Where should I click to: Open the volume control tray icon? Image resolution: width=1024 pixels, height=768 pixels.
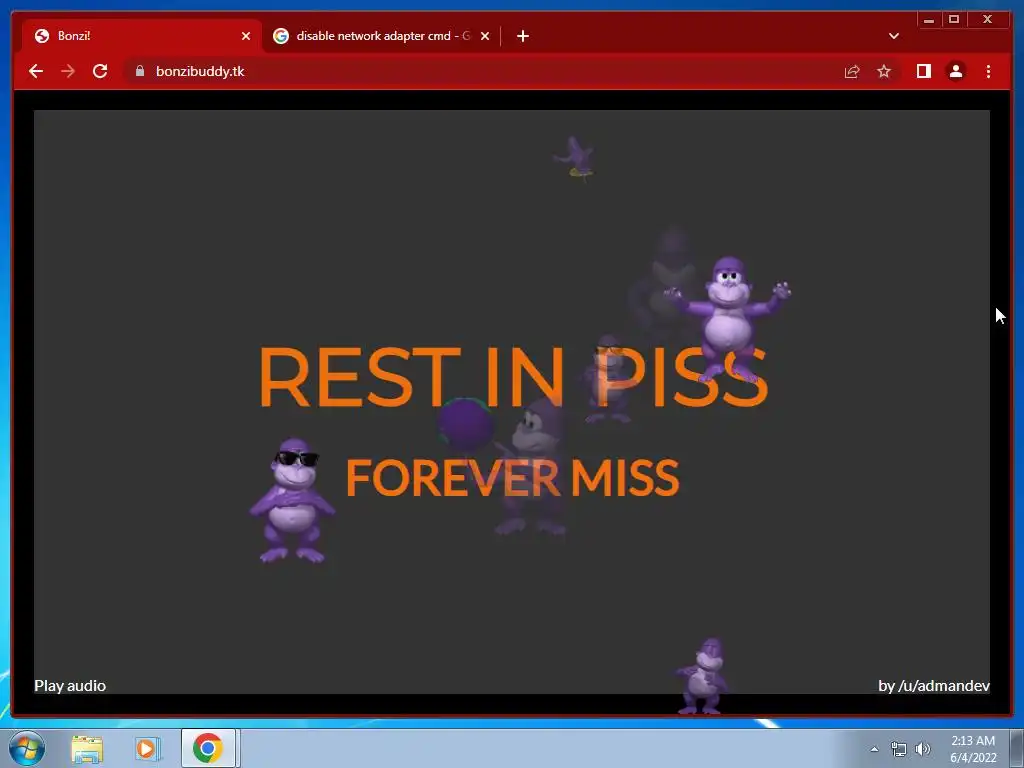(923, 749)
